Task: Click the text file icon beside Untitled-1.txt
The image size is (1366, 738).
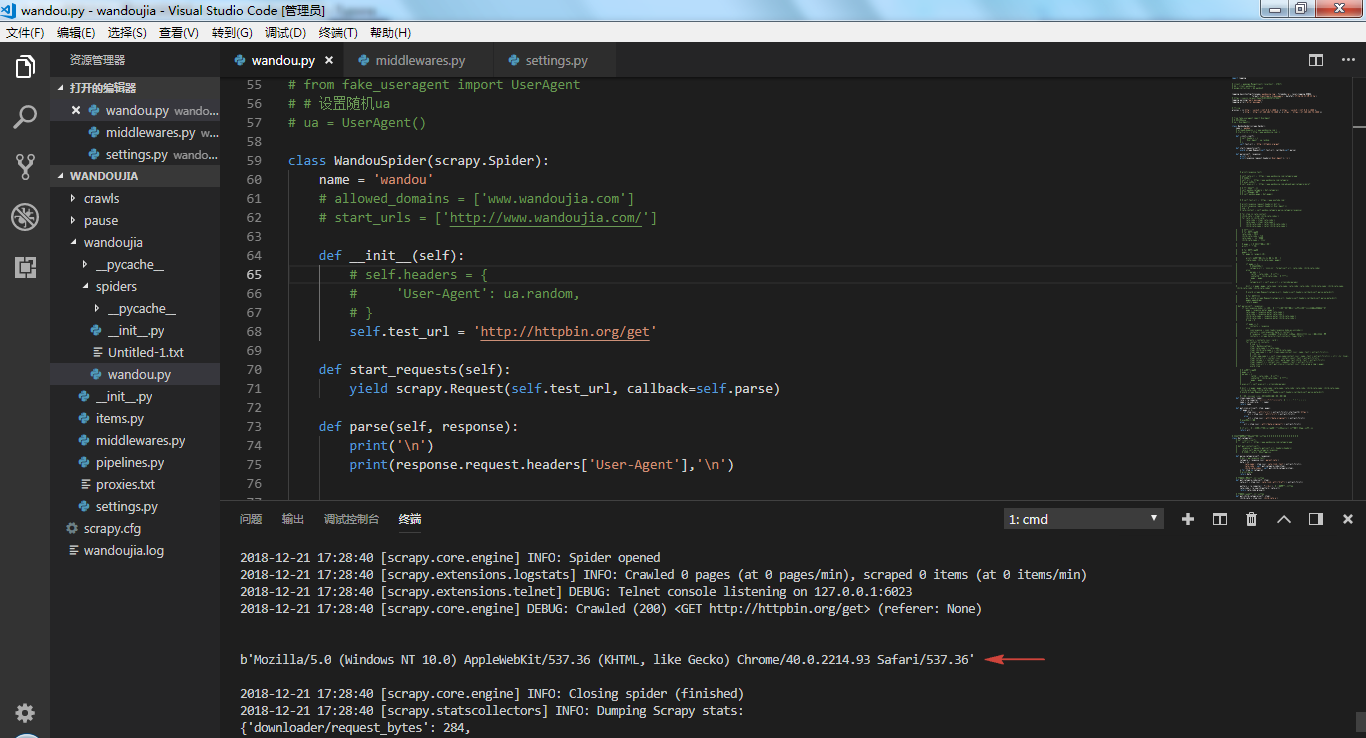Action: pyautogui.click(x=97, y=352)
